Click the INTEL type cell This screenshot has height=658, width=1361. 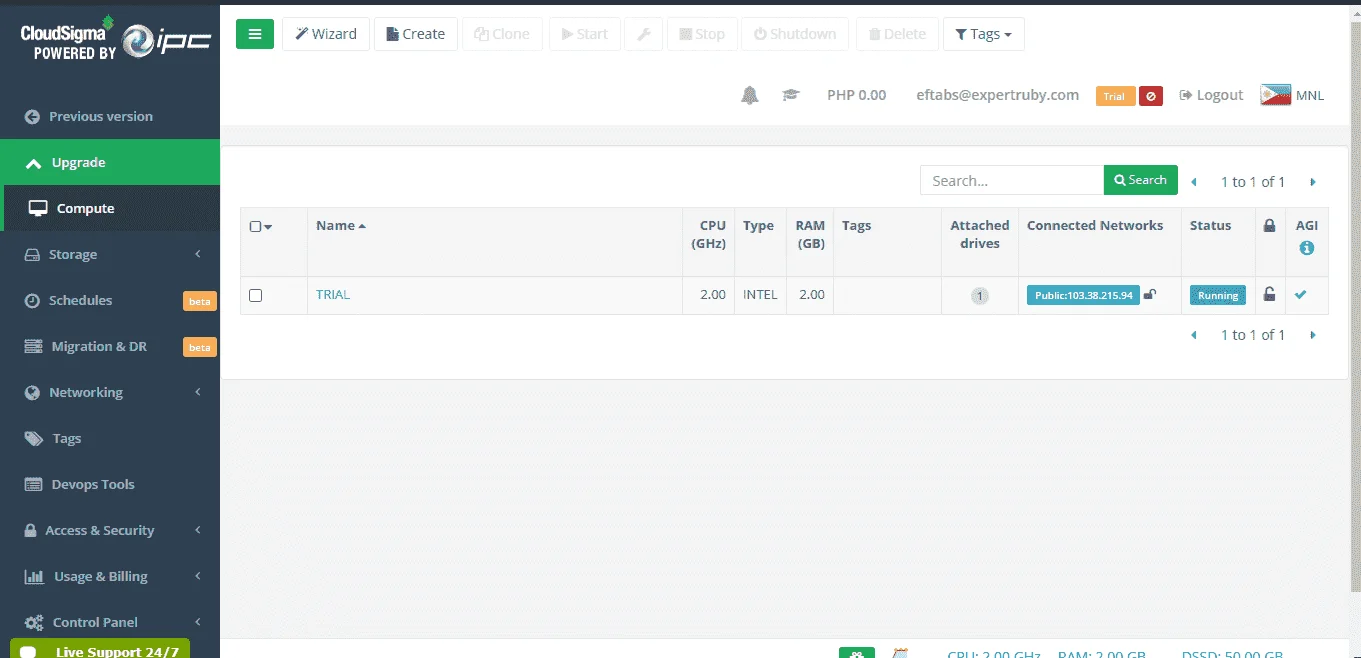click(760, 295)
